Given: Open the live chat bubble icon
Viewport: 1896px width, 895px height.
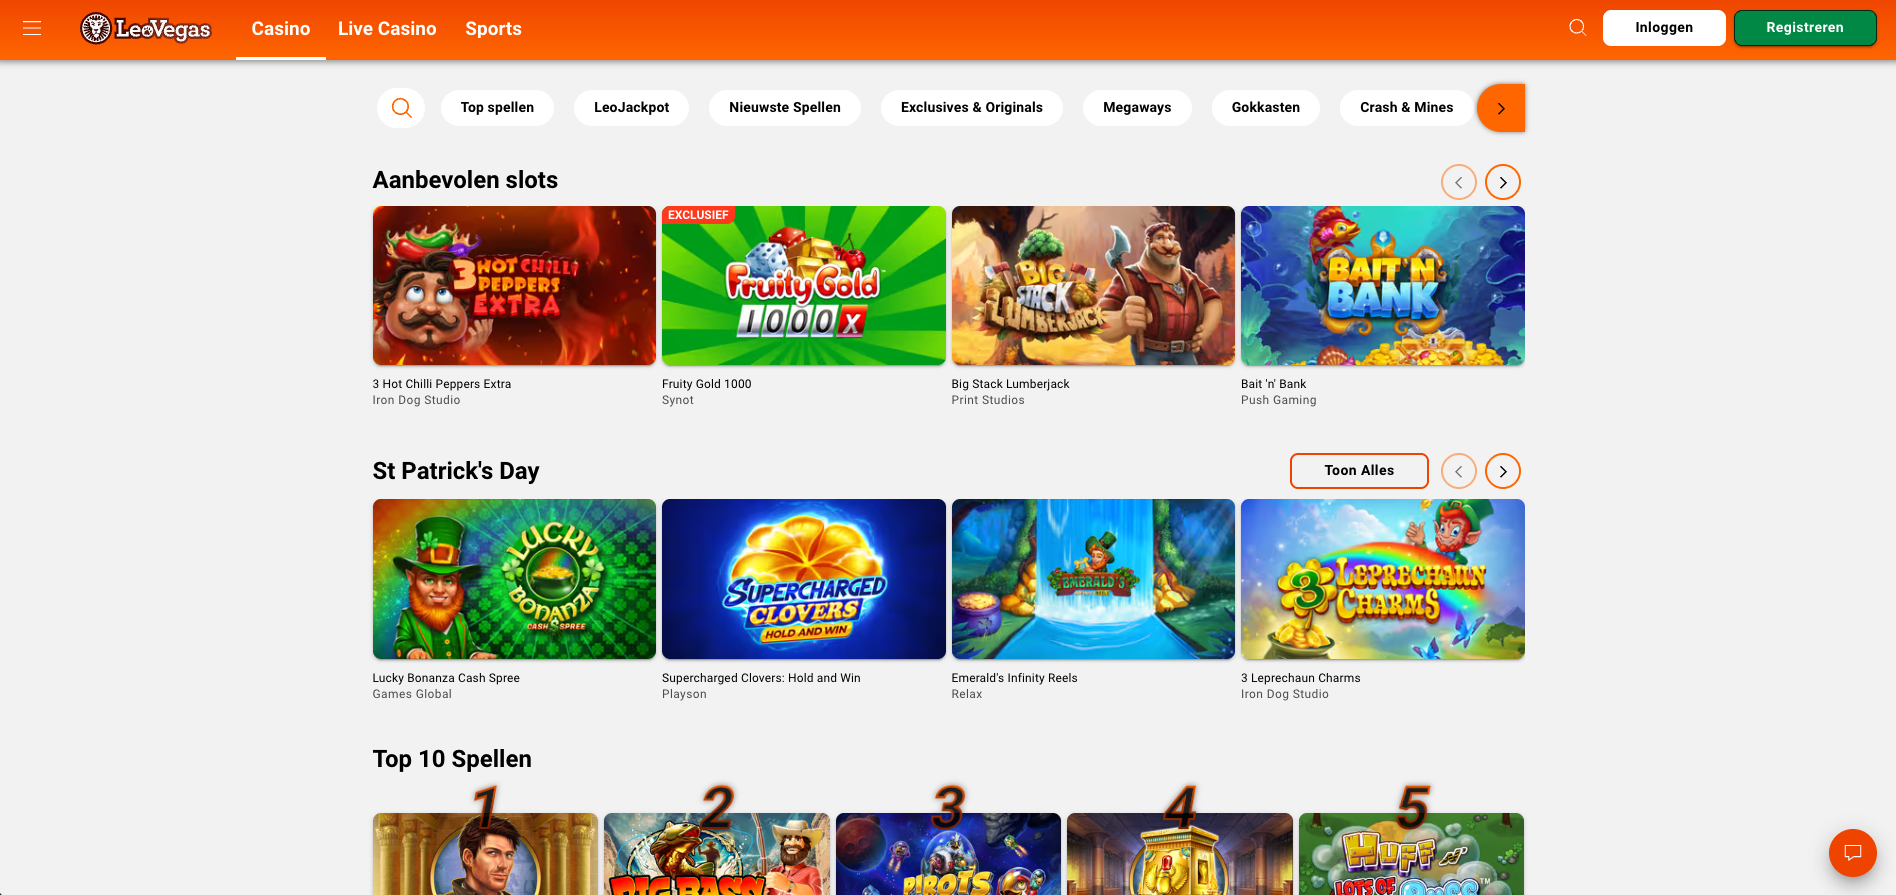Looking at the screenshot, I should pyautogui.click(x=1853, y=853).
